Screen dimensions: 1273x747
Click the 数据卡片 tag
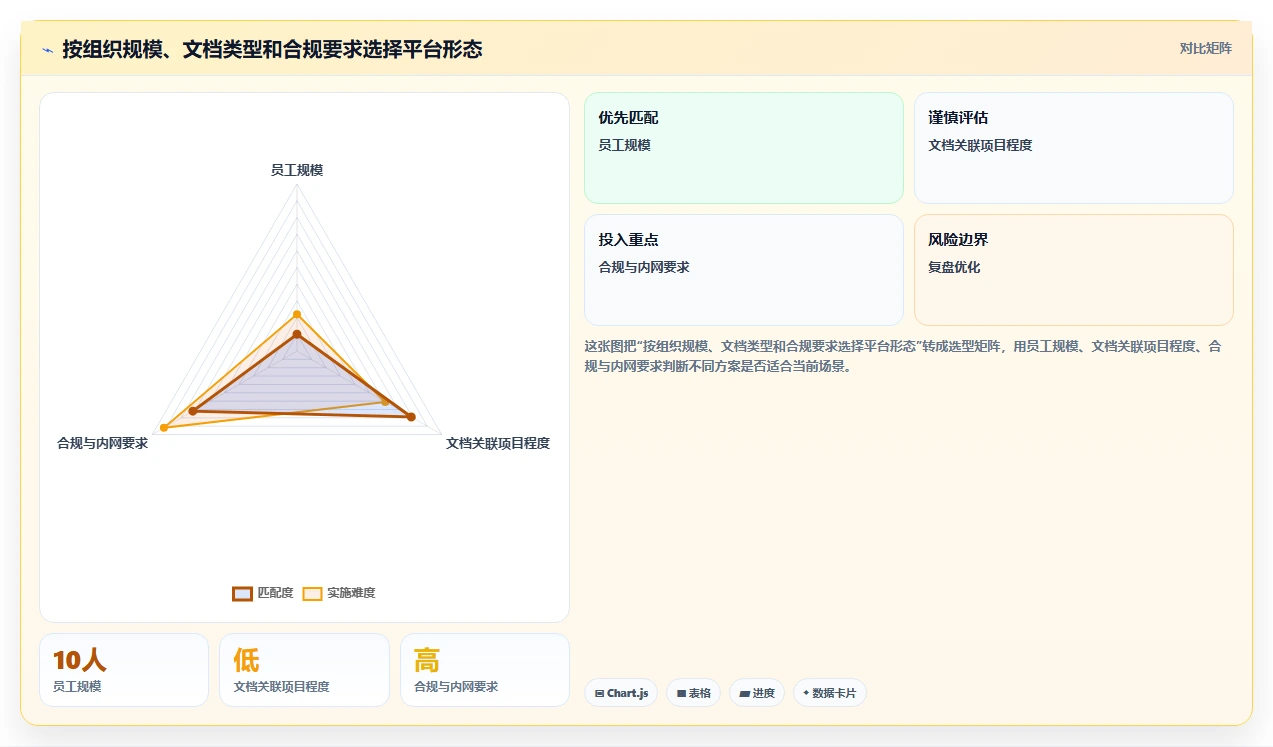pos(830,693)
